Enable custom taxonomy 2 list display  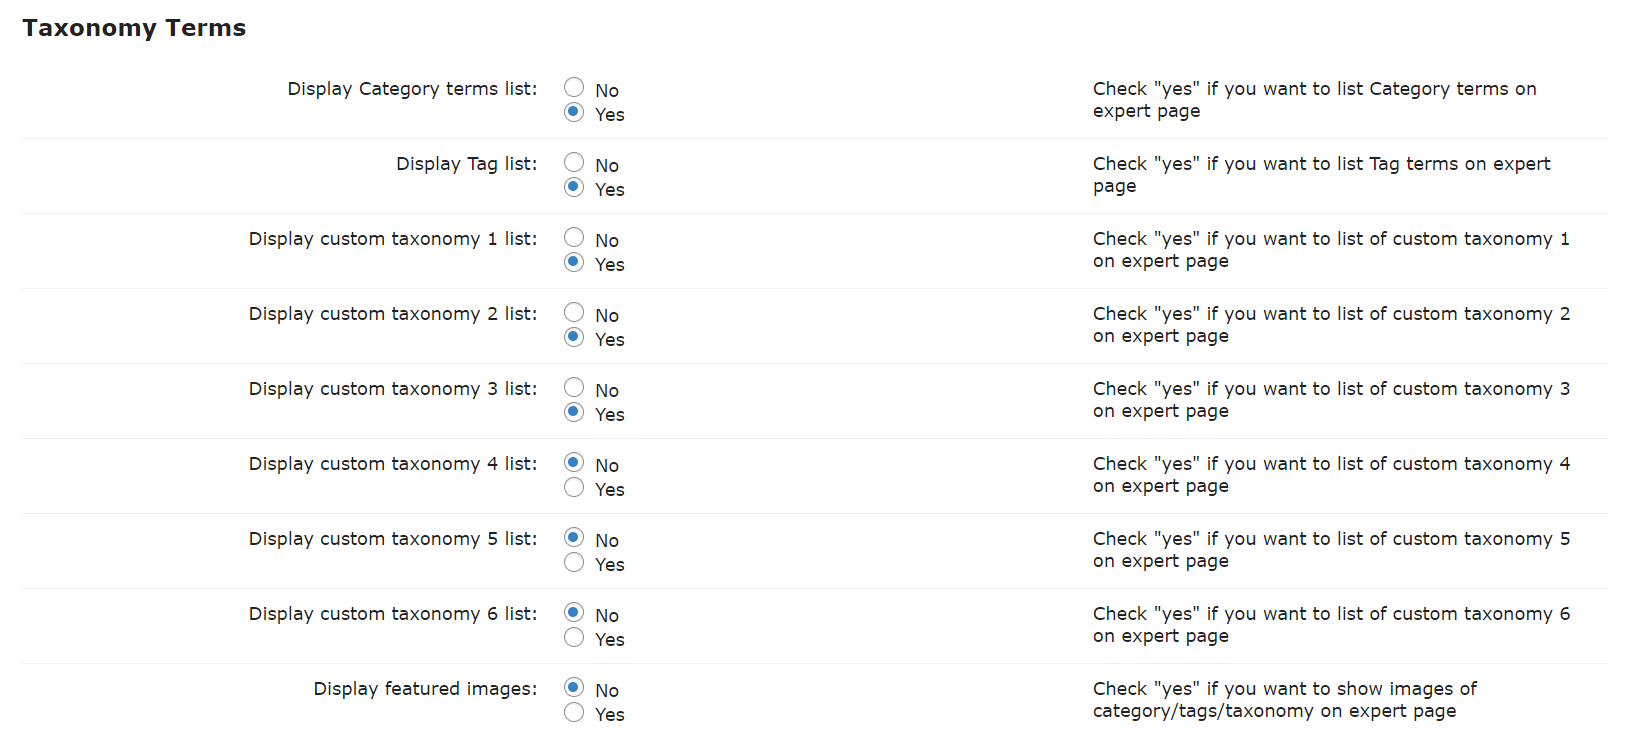click(x=574, y=337)
